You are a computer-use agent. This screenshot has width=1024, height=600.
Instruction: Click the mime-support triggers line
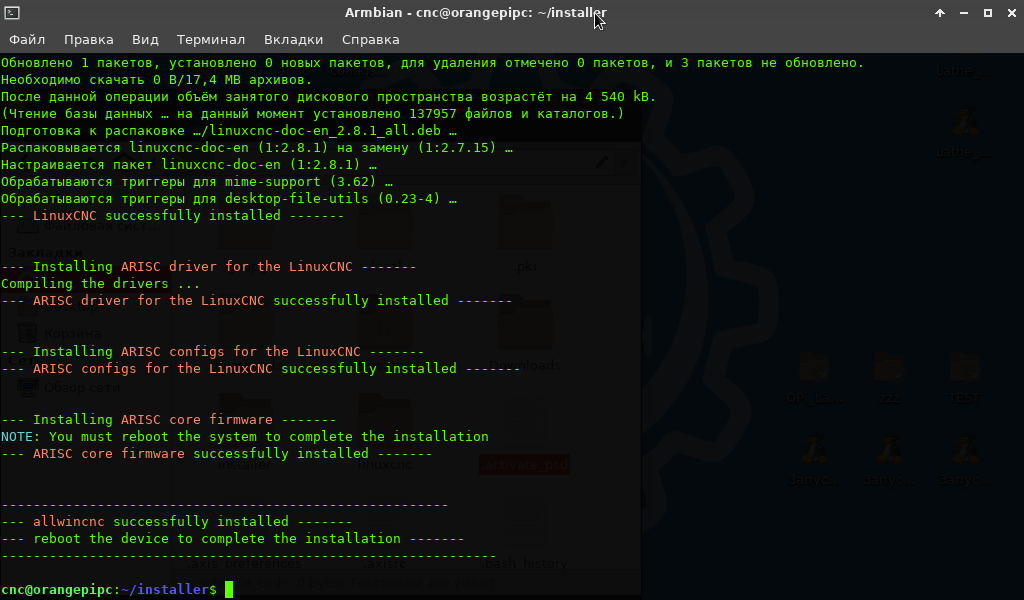pos(197,182)
